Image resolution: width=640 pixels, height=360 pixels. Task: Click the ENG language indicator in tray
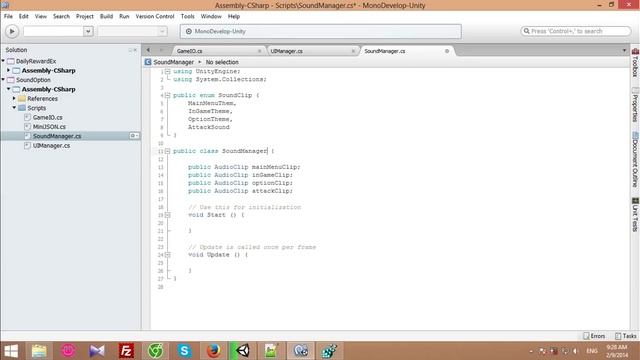click(592, 351)
